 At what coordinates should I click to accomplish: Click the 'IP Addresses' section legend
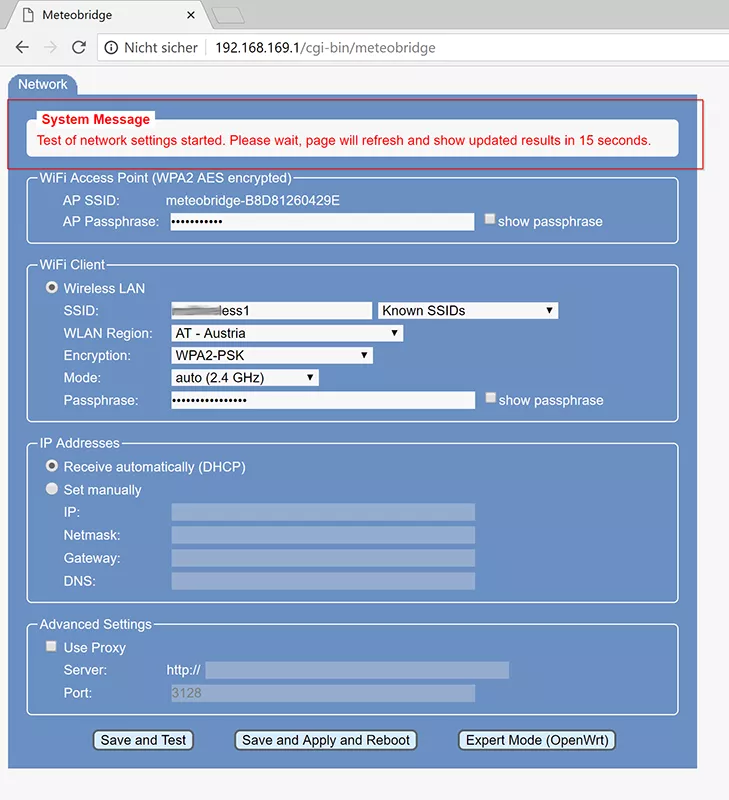(80, 443)
